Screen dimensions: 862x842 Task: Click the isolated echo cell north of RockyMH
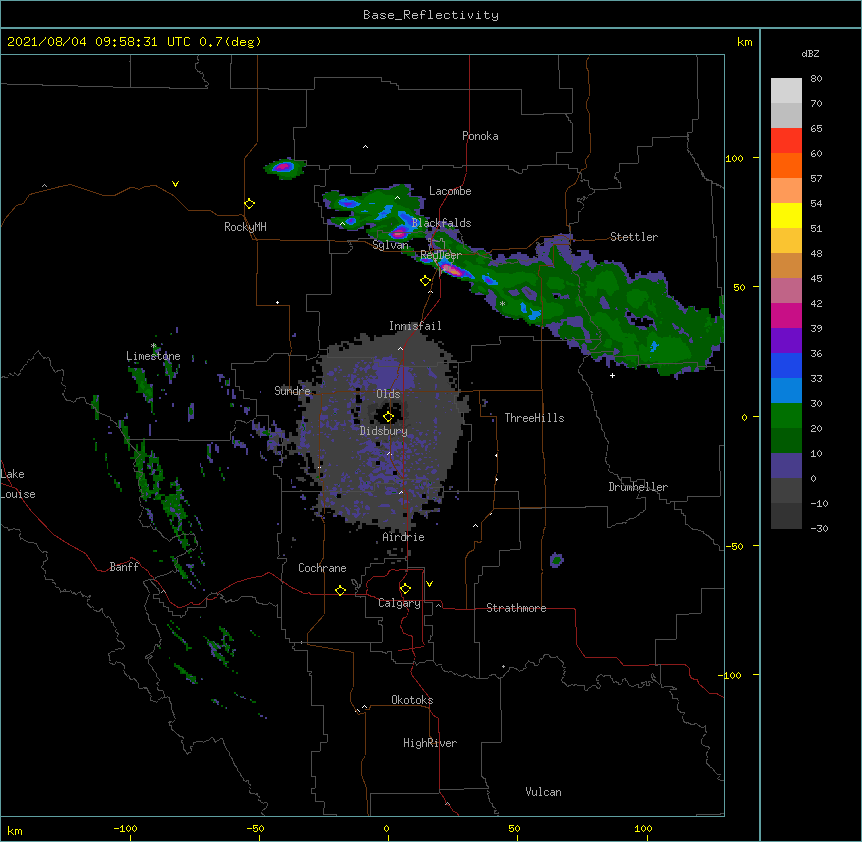pyautogui.click(x=284, y=167)
